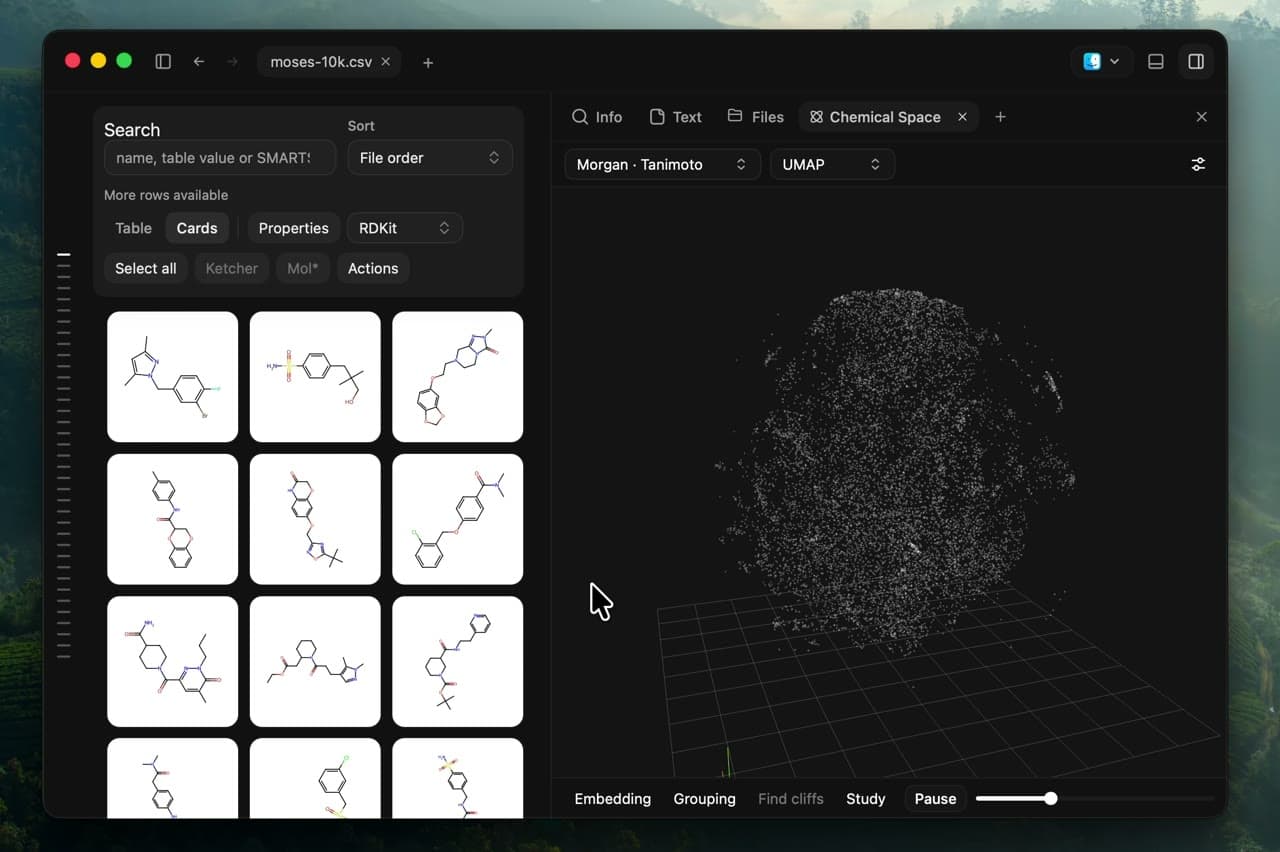Select the chlorobenzyl ether dimethylbenzamide card
Viewport: 1280px width, 852px height.
(458, 519)
